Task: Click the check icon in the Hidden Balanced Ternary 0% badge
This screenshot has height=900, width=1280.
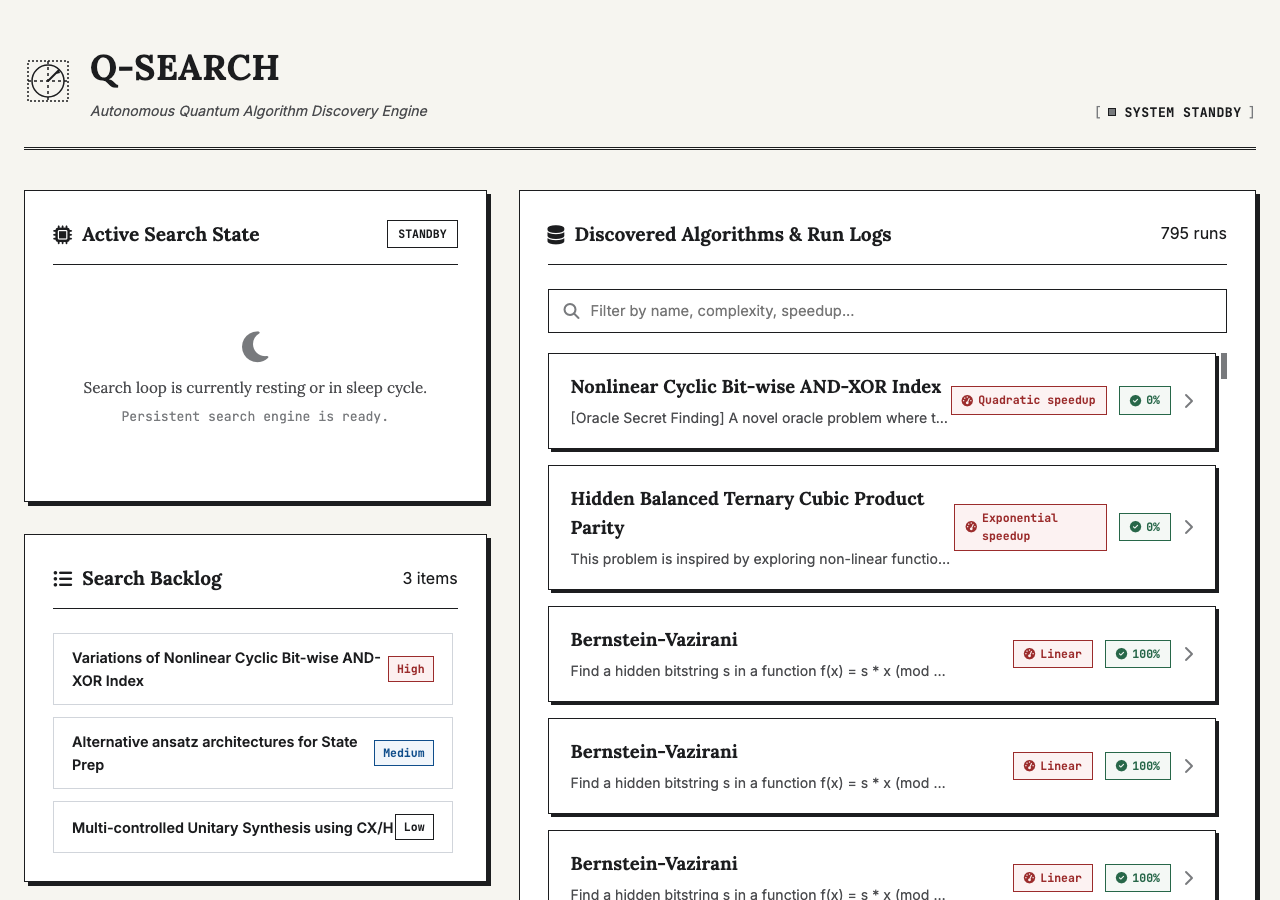Action: point(1135,527)
